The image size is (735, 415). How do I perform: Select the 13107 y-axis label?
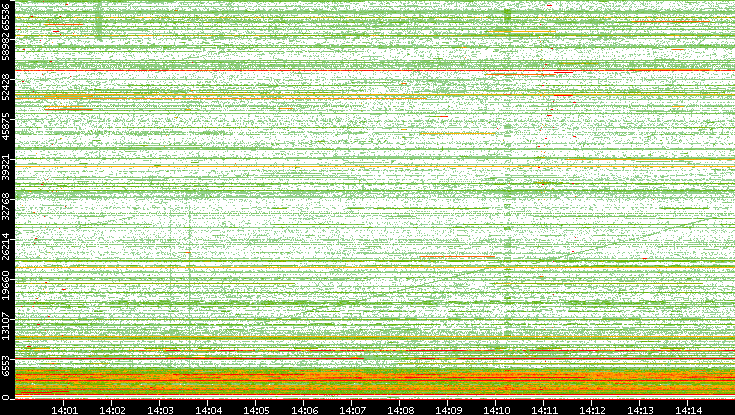(7, 323)
